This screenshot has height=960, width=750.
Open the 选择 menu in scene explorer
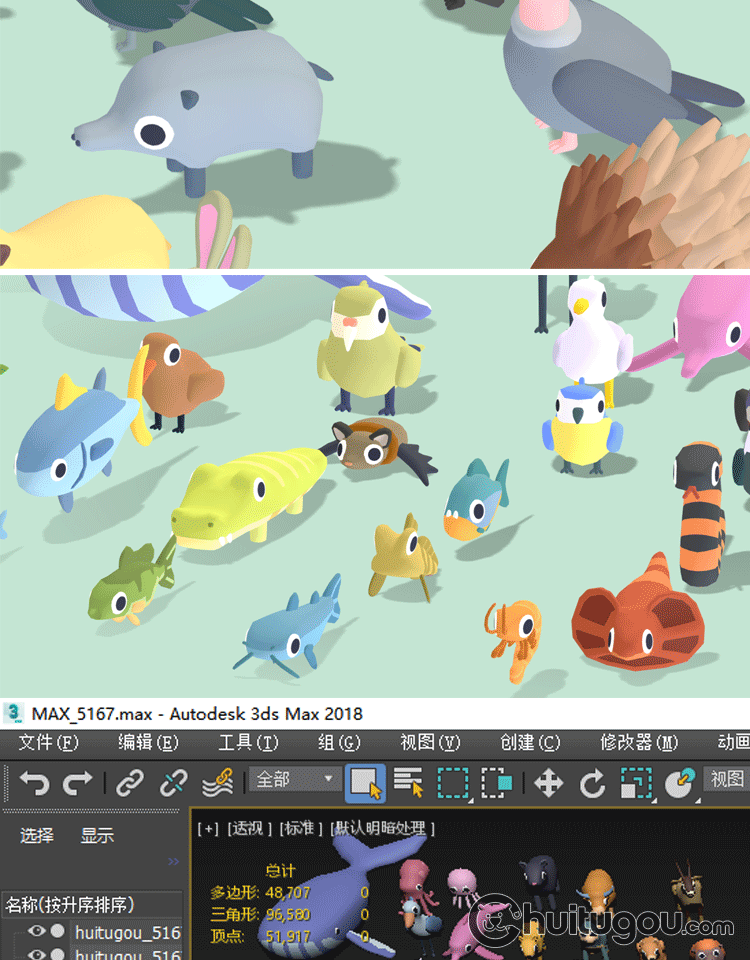click(37, 836)
